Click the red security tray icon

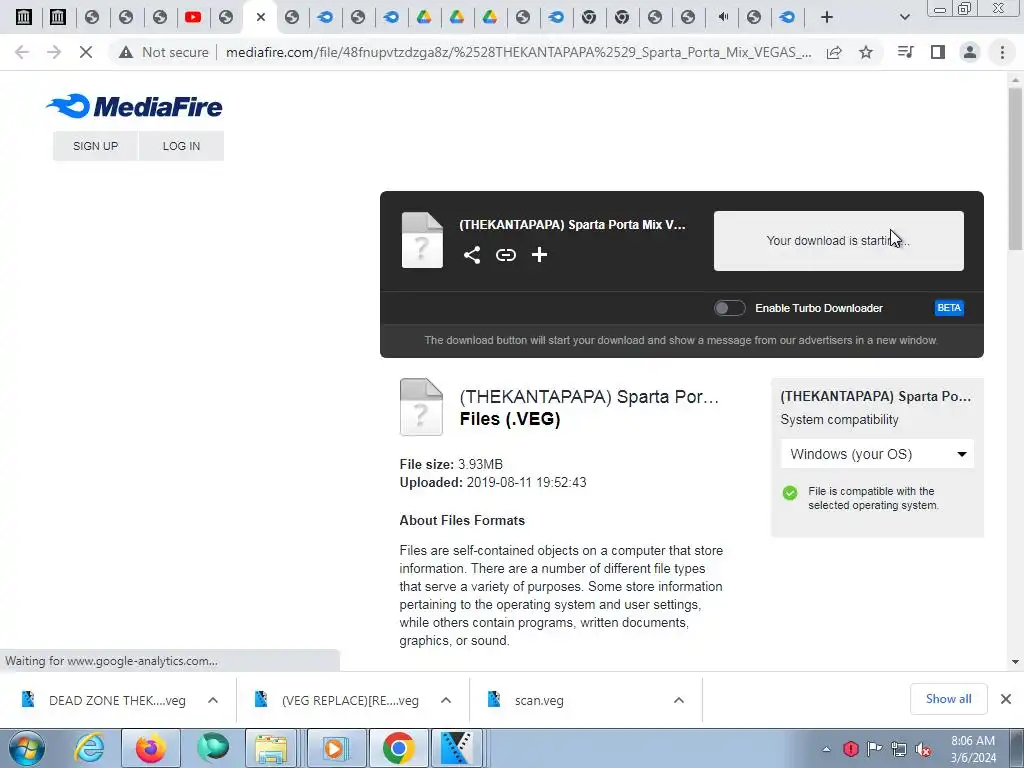click(850, 749)
